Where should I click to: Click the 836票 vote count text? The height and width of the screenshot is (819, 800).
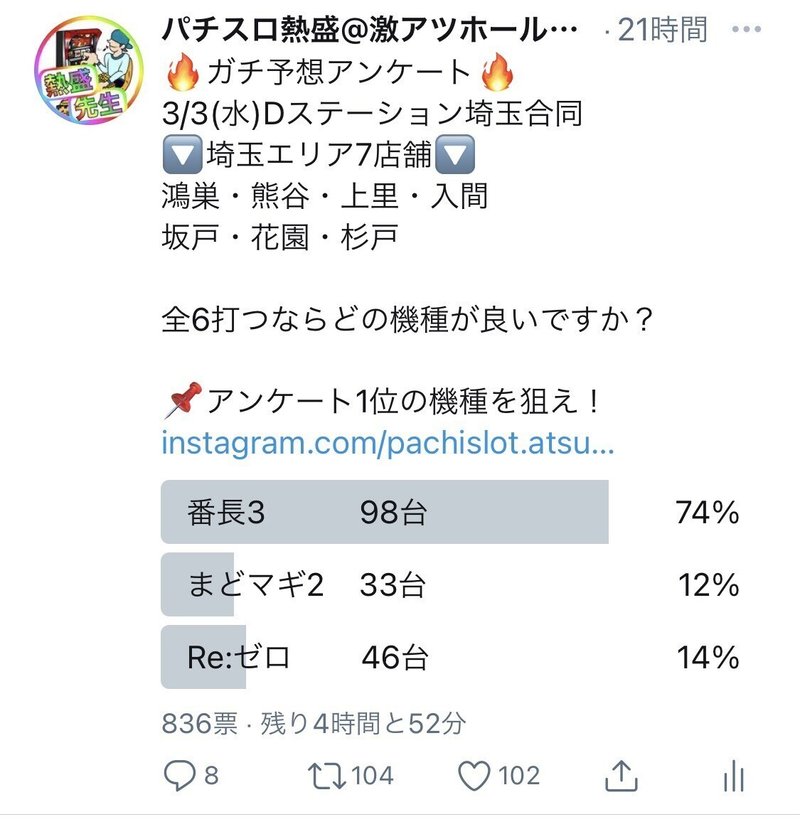pyautogui.click(x=200, y=723)
